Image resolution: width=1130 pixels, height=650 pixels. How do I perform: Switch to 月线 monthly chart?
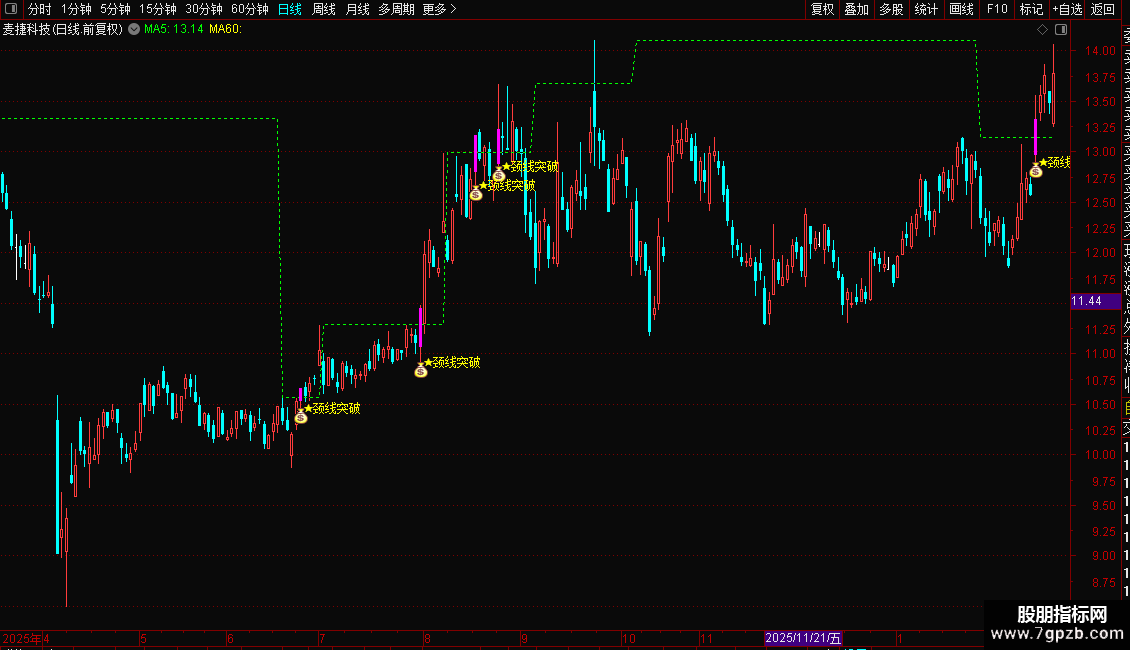click(x=357, y=9)
